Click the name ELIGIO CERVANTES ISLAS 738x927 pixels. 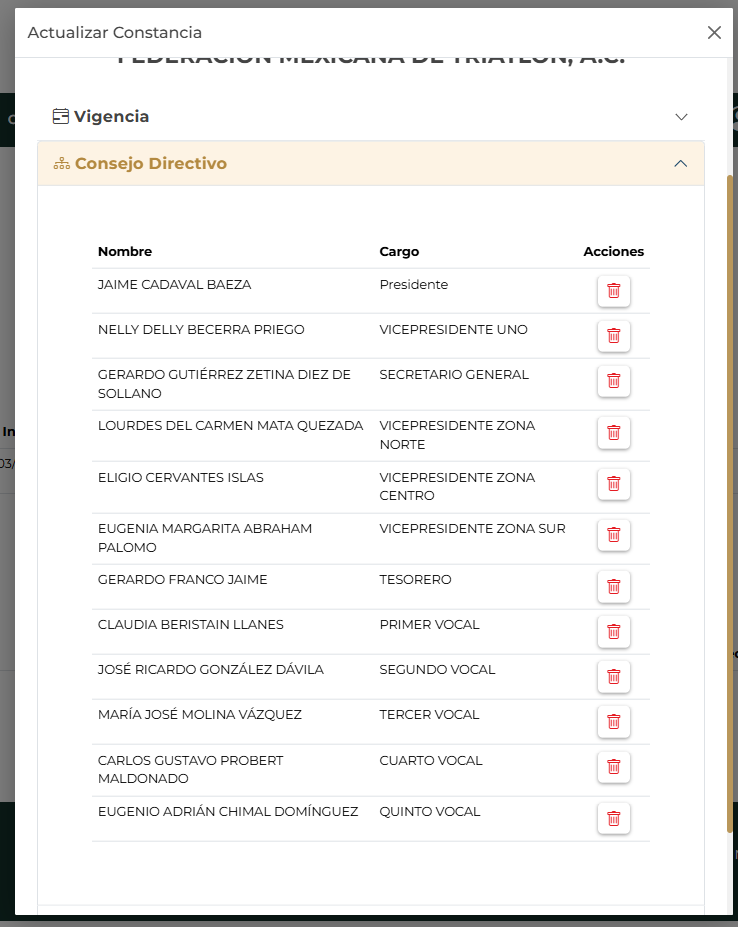tap(181, 477)
